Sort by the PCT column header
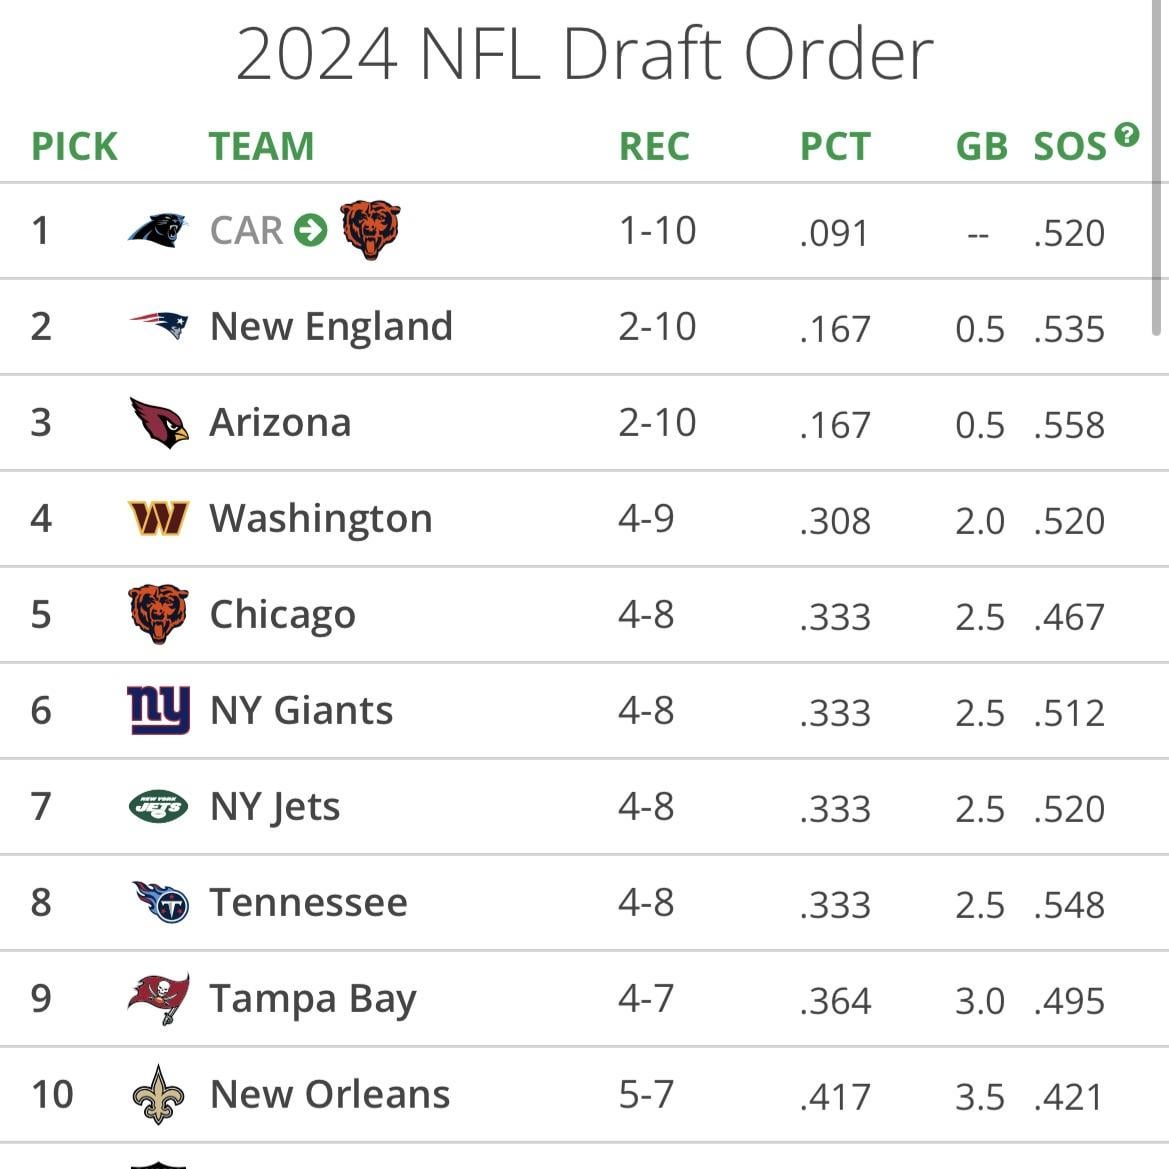The width and height of the screenshot is (1169, 1169). (x=835, y=147)
